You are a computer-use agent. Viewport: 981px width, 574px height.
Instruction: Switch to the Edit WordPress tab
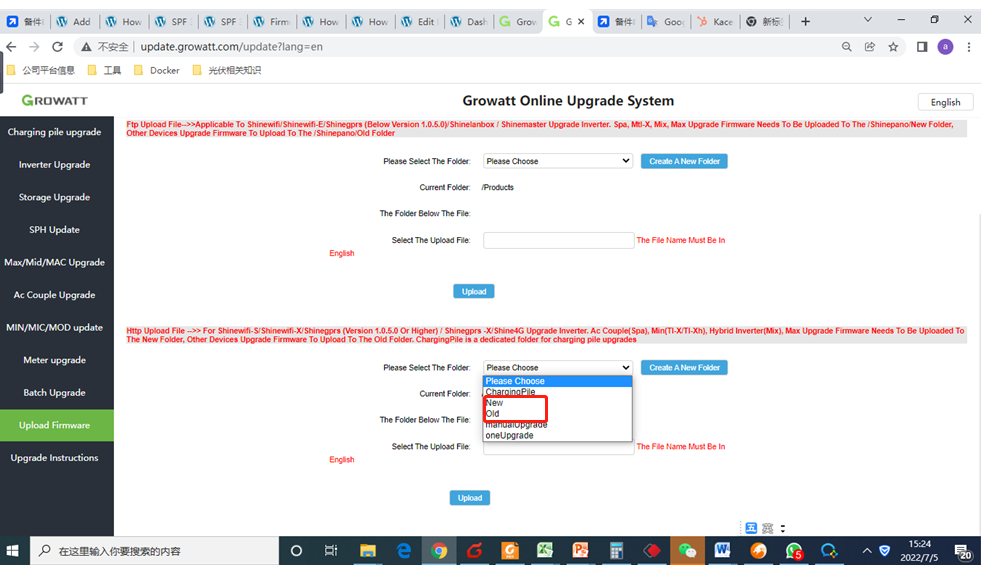tap(419, 21)
